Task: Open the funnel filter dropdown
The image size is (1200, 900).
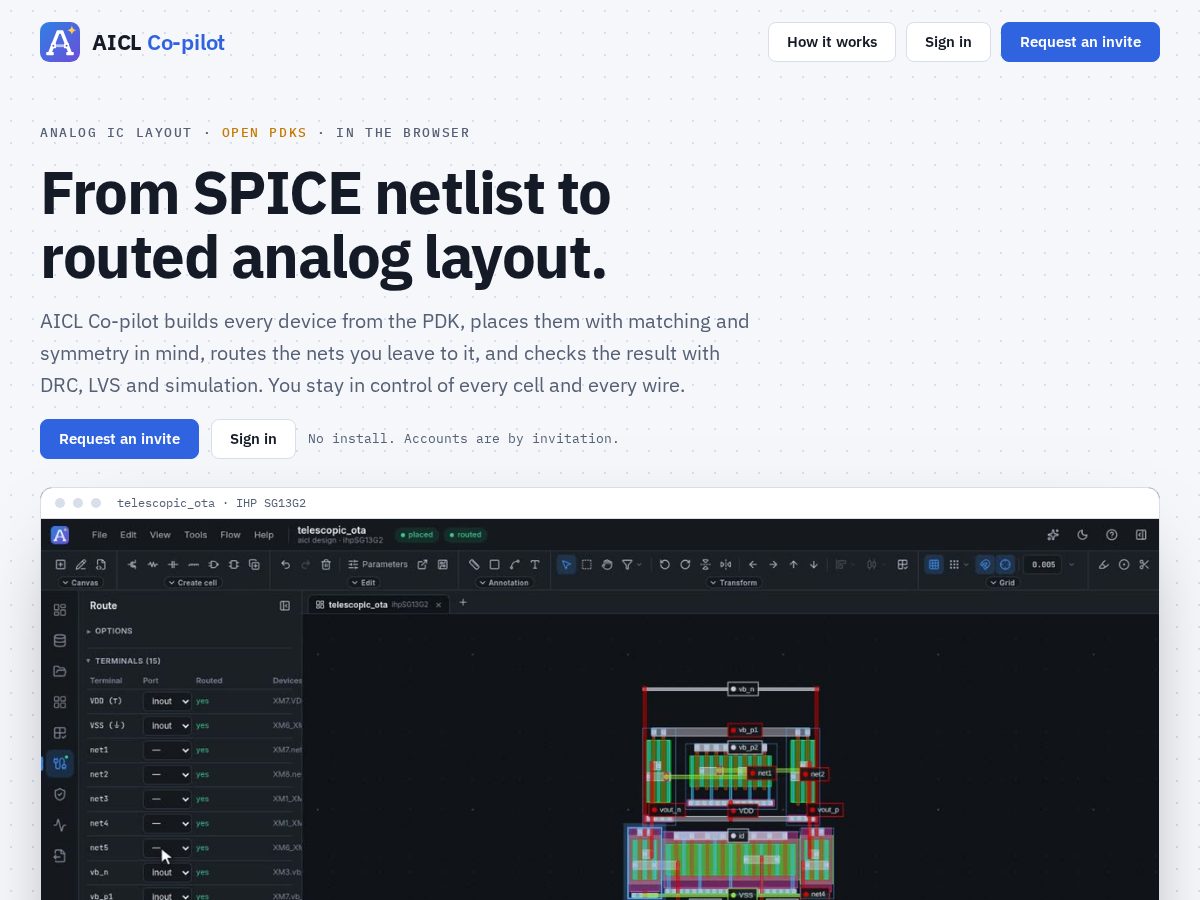Action: 631,564
